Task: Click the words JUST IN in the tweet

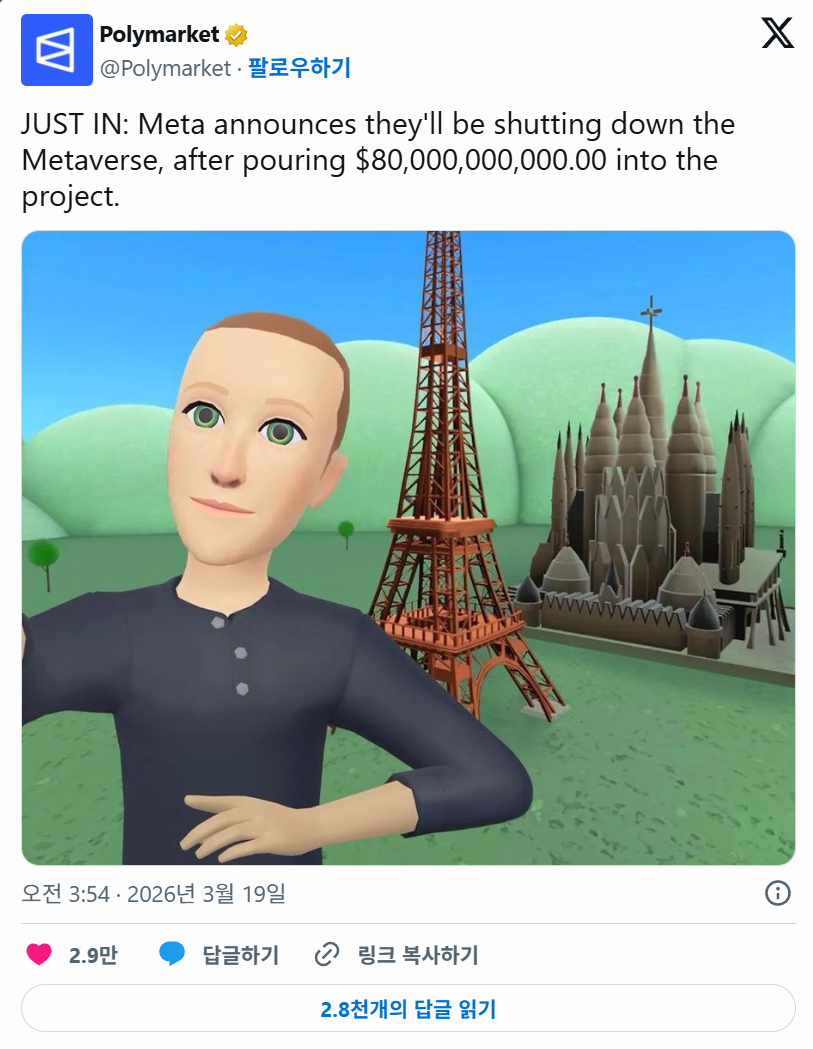Action: [x=76, y=124]
